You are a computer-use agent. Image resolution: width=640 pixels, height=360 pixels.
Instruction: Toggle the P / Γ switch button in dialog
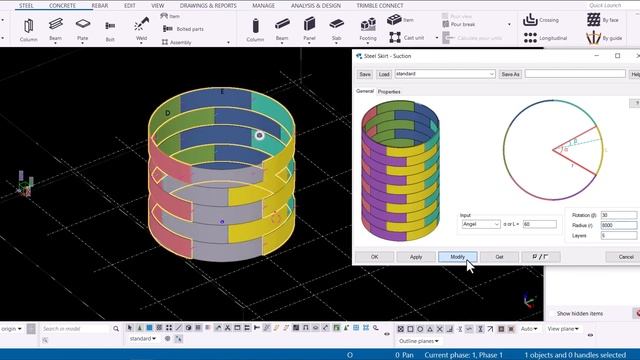[540, 257]
